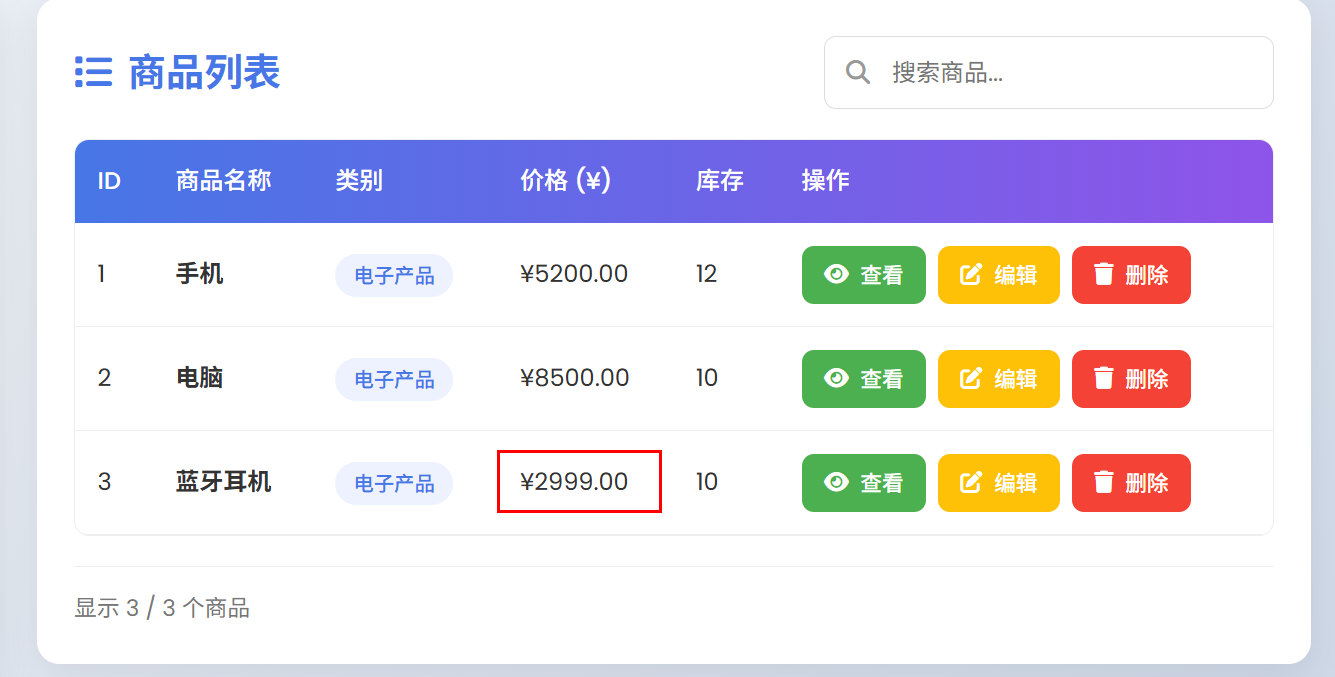Viewport: 1335px width, 677px height.
Task: Click the 类别 column header
Action: (x=359, y=181)
